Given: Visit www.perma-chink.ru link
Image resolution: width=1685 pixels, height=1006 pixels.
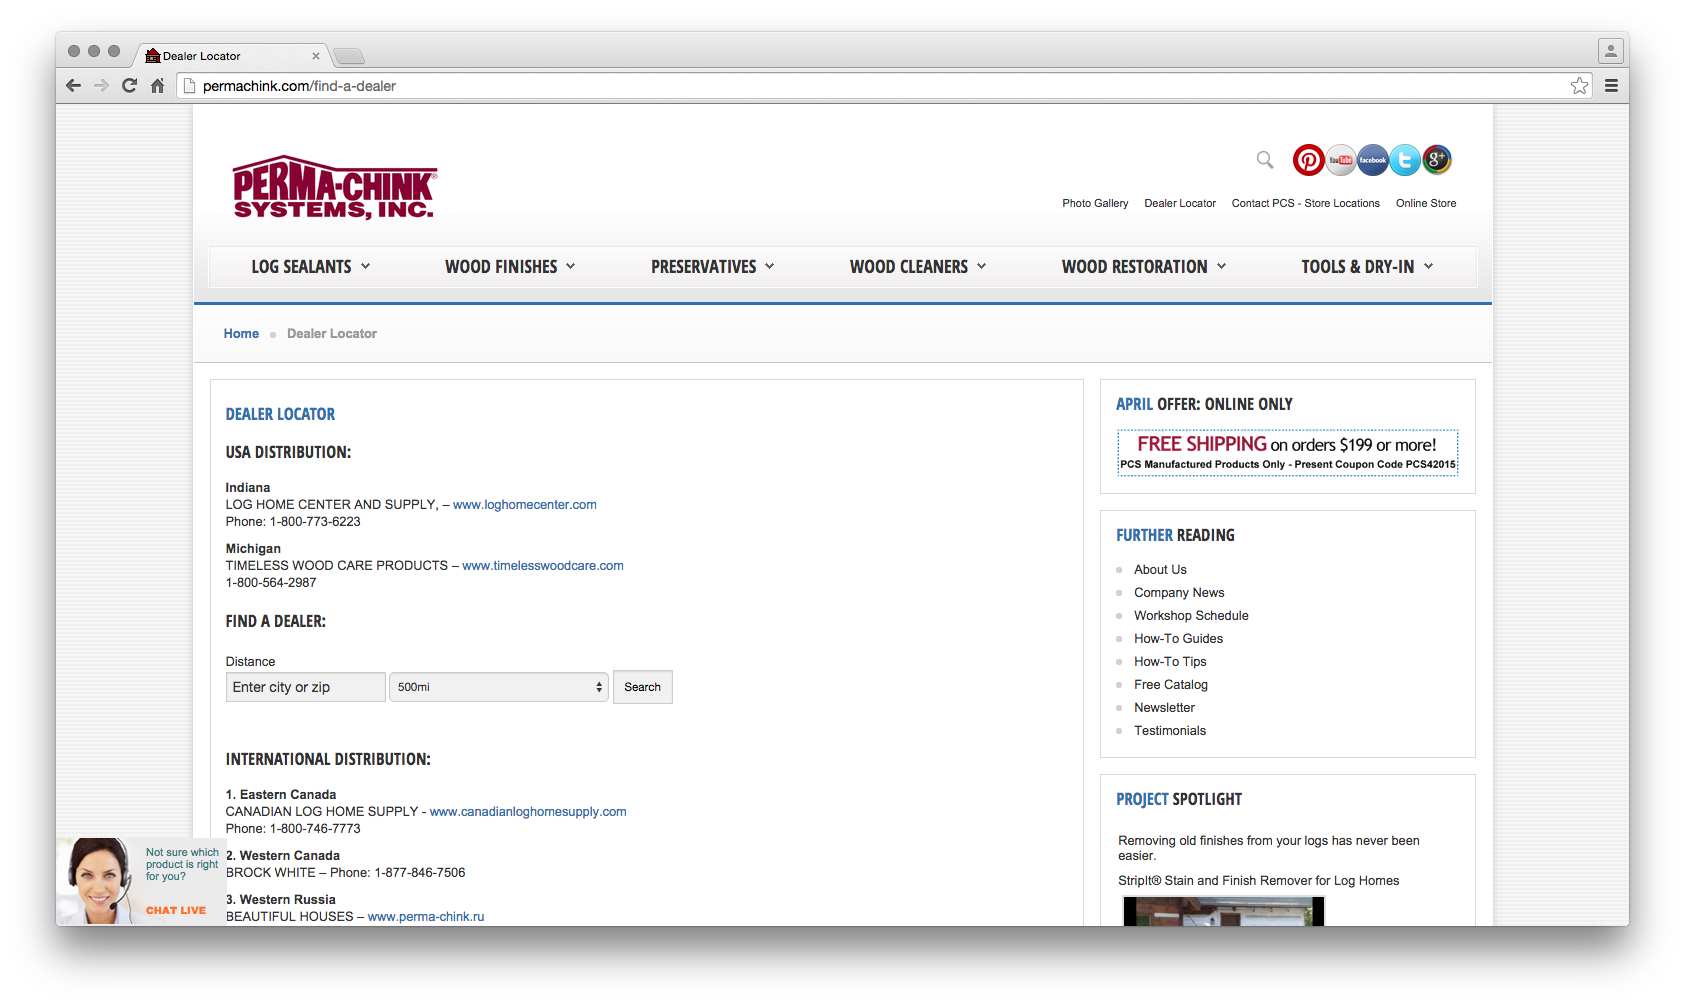Looking at the screenshot, I should 426,917.
